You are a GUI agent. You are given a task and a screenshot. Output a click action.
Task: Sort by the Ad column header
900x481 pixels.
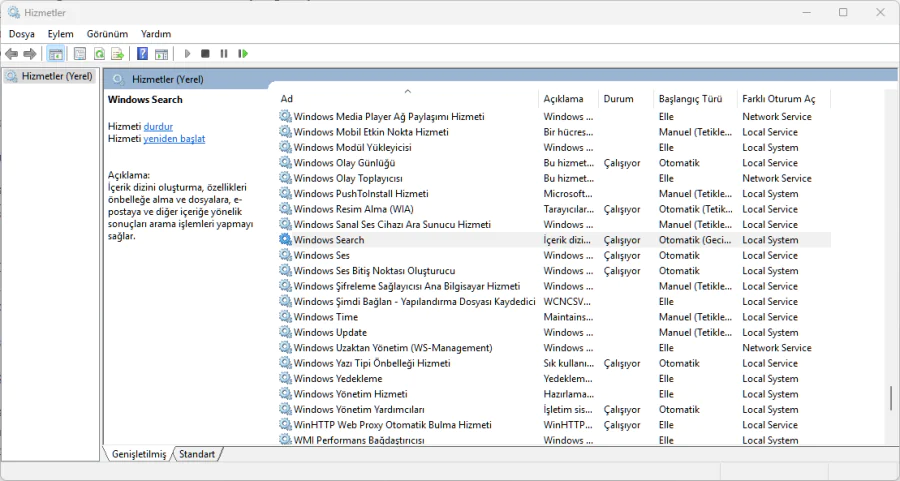[407, 99]
